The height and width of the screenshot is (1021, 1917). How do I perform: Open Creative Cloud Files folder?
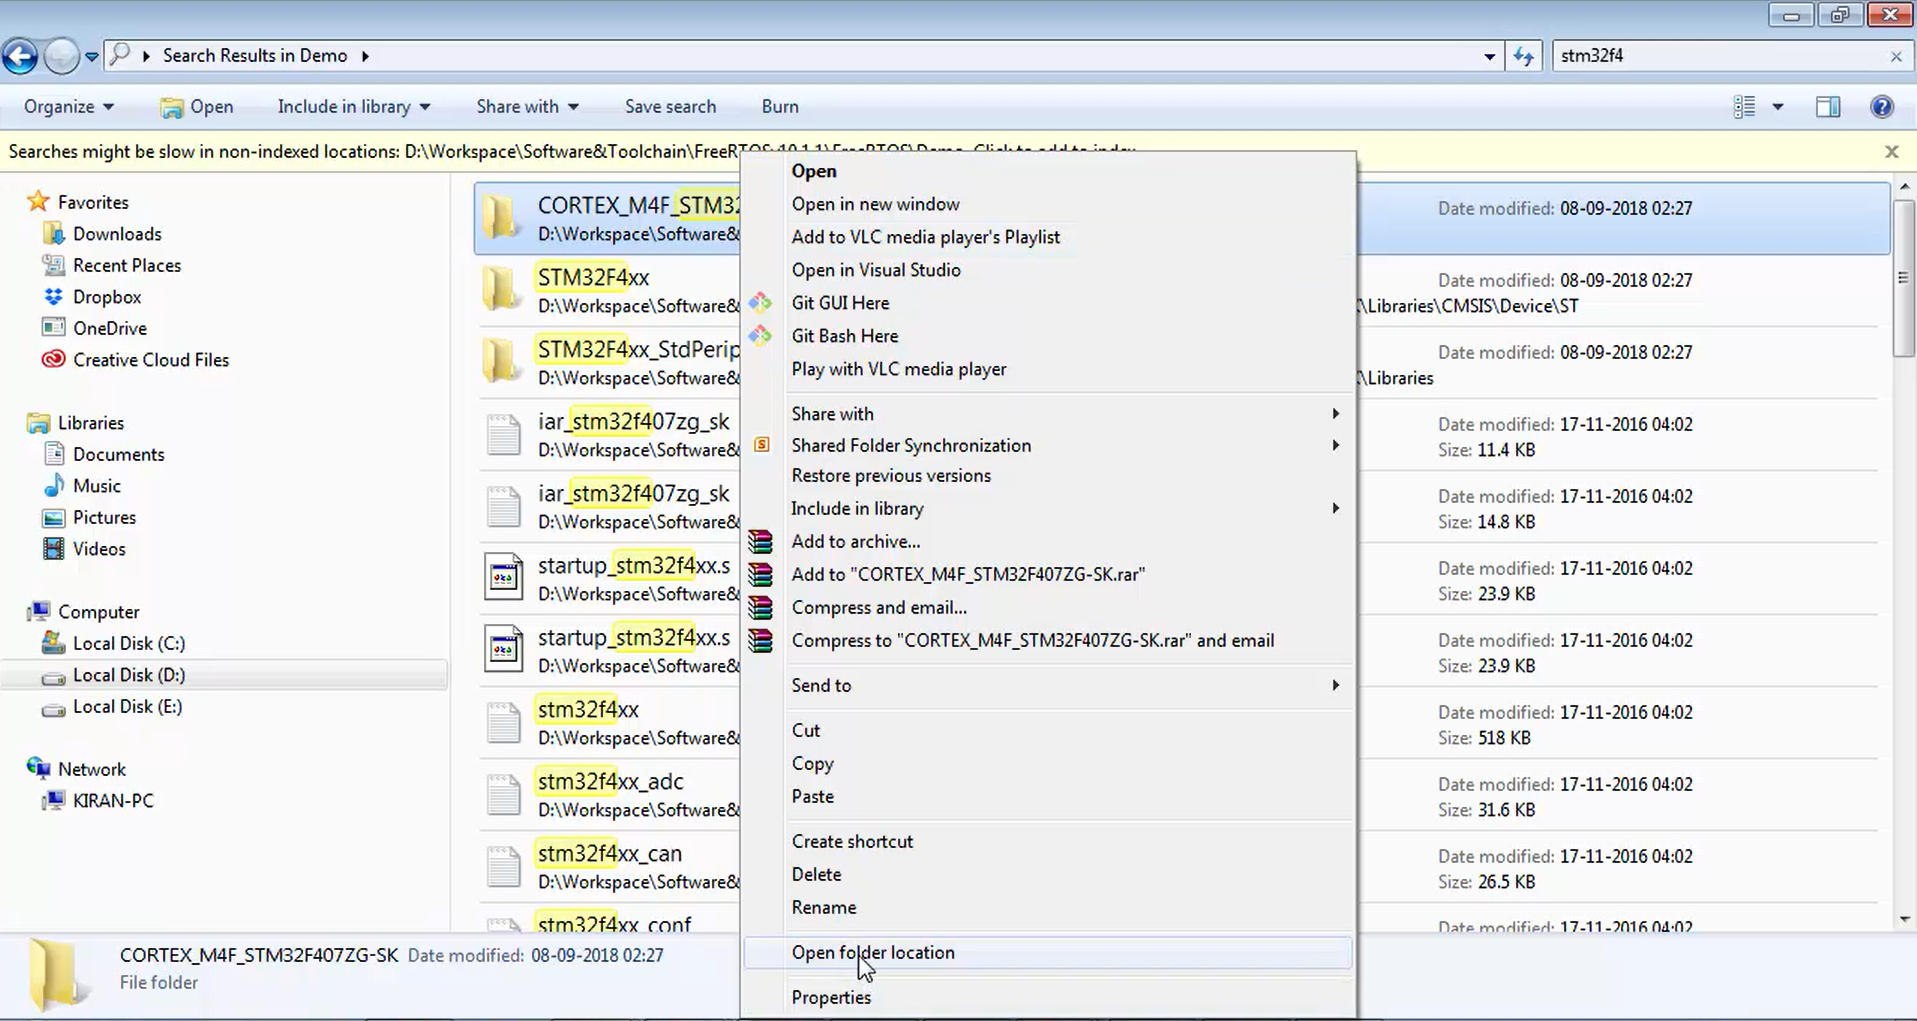(x=151, y=360)
